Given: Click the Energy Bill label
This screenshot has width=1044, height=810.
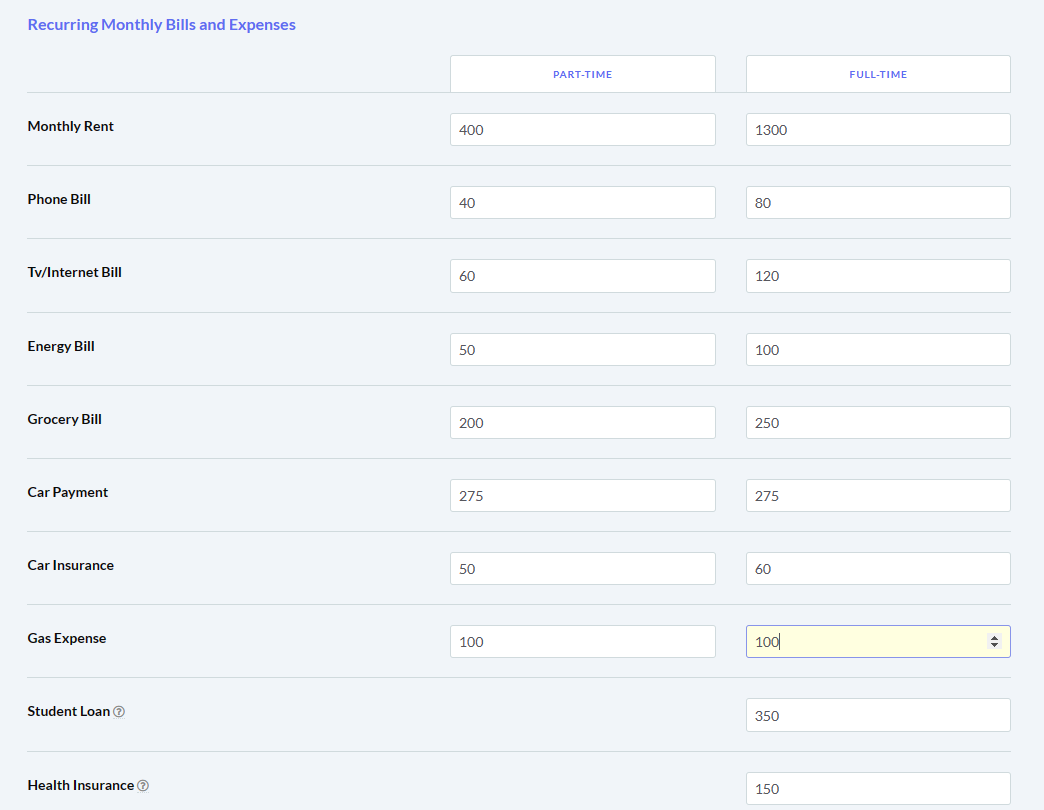Looking at the screenshot, I should (x=61, y=346).
